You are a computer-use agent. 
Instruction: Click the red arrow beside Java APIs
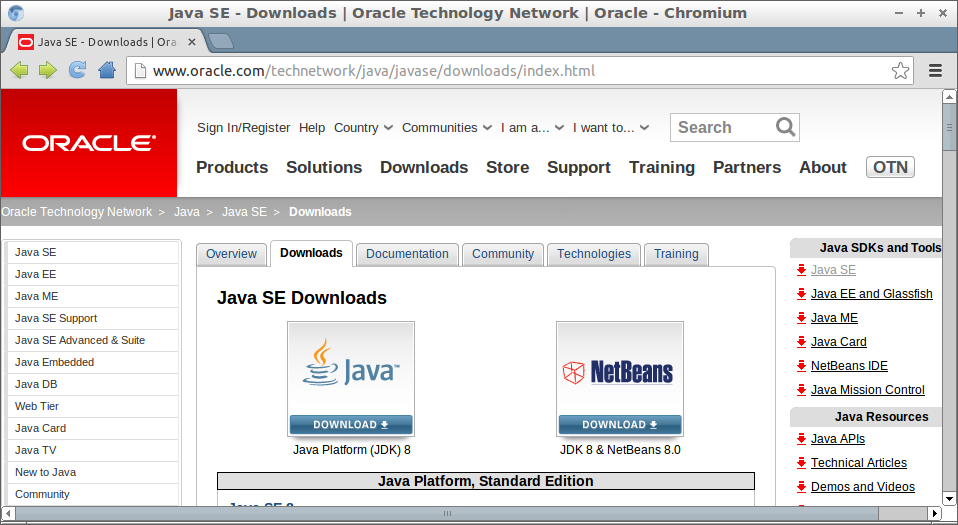click(802, 439)
